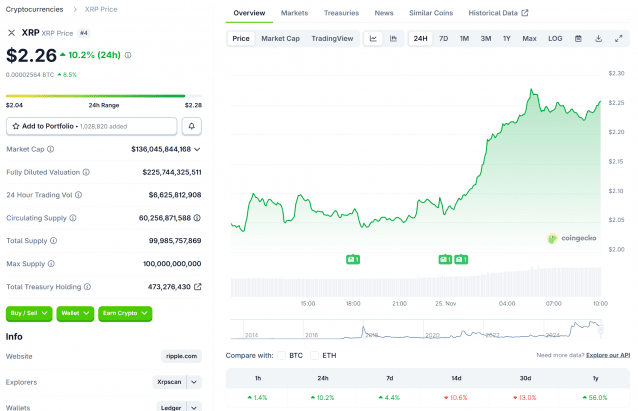The width and height of the screenshot is (638, 411).
Task: Enable the BTC compare checkbox
Action: pyautogui.click(x=280, y=355)
